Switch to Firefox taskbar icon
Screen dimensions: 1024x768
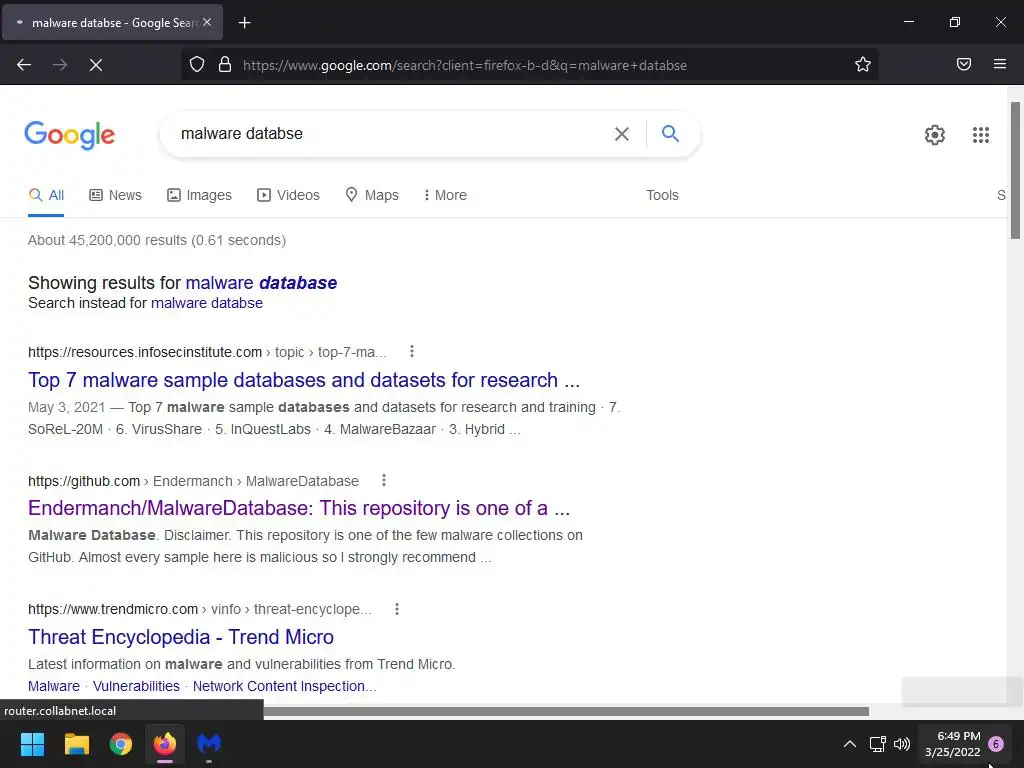click(x=165, y=744)
